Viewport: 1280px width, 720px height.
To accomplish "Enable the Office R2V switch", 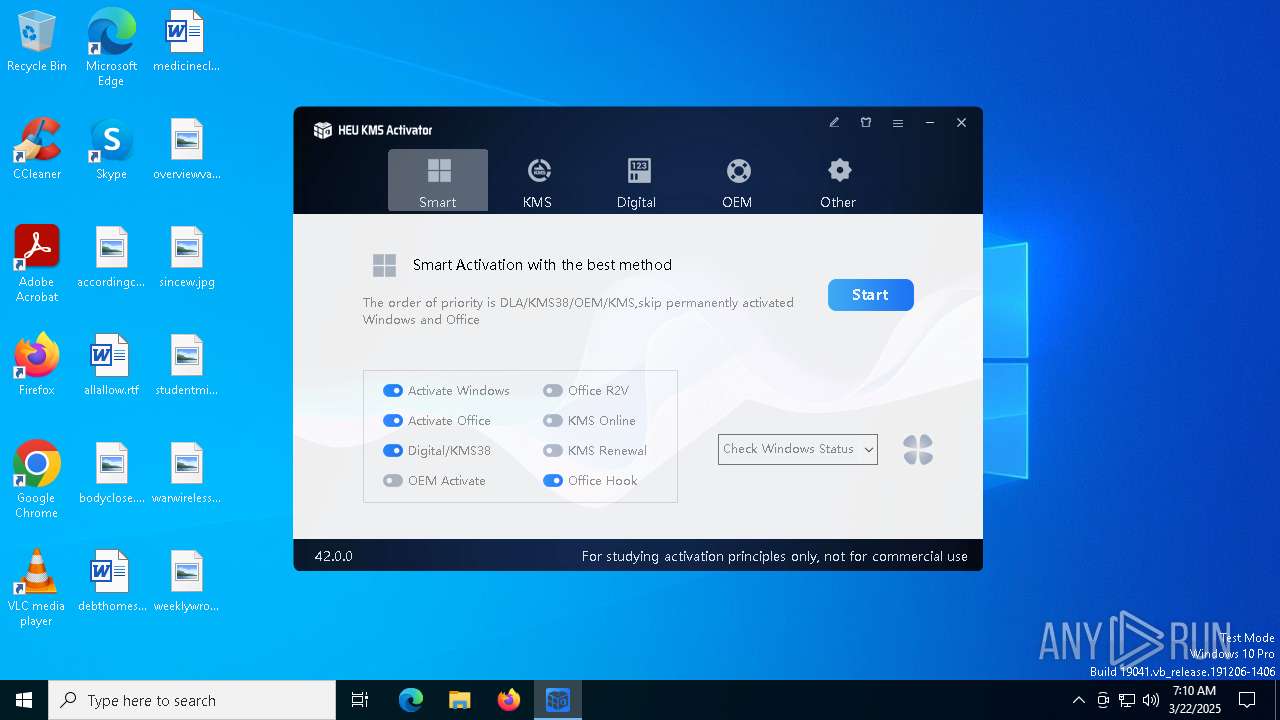I will (x=553, y=391).
